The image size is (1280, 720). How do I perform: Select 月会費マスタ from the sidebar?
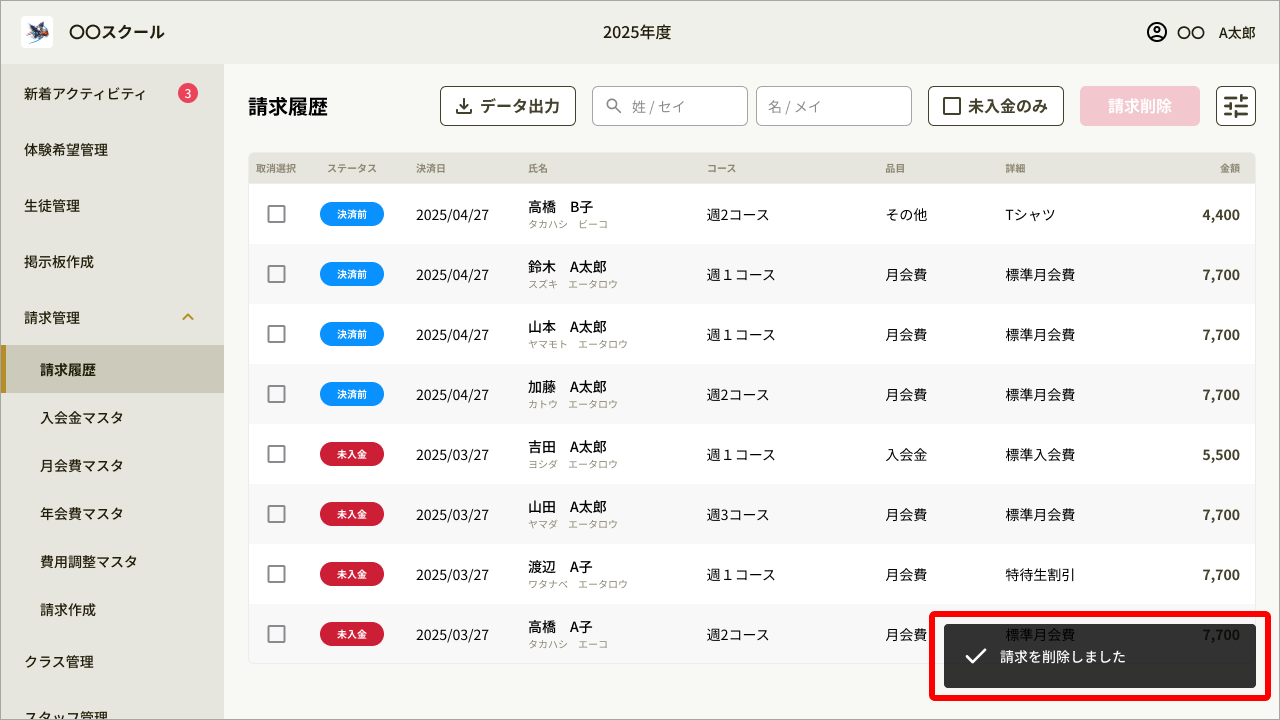point(80,465)
